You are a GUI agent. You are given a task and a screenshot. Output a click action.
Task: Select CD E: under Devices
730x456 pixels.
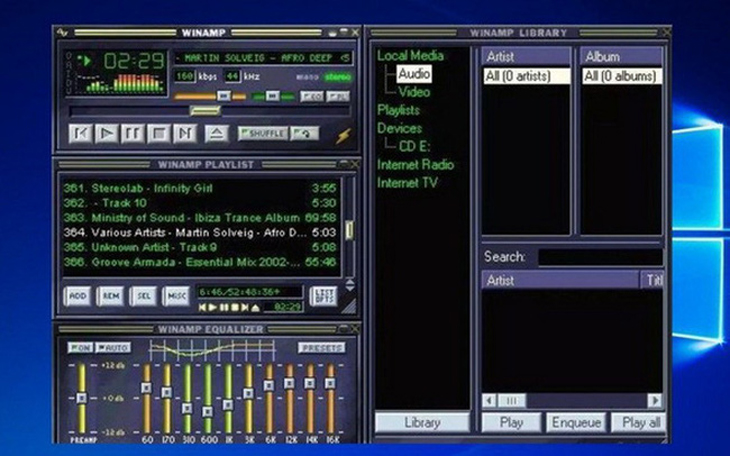(414, 146)
